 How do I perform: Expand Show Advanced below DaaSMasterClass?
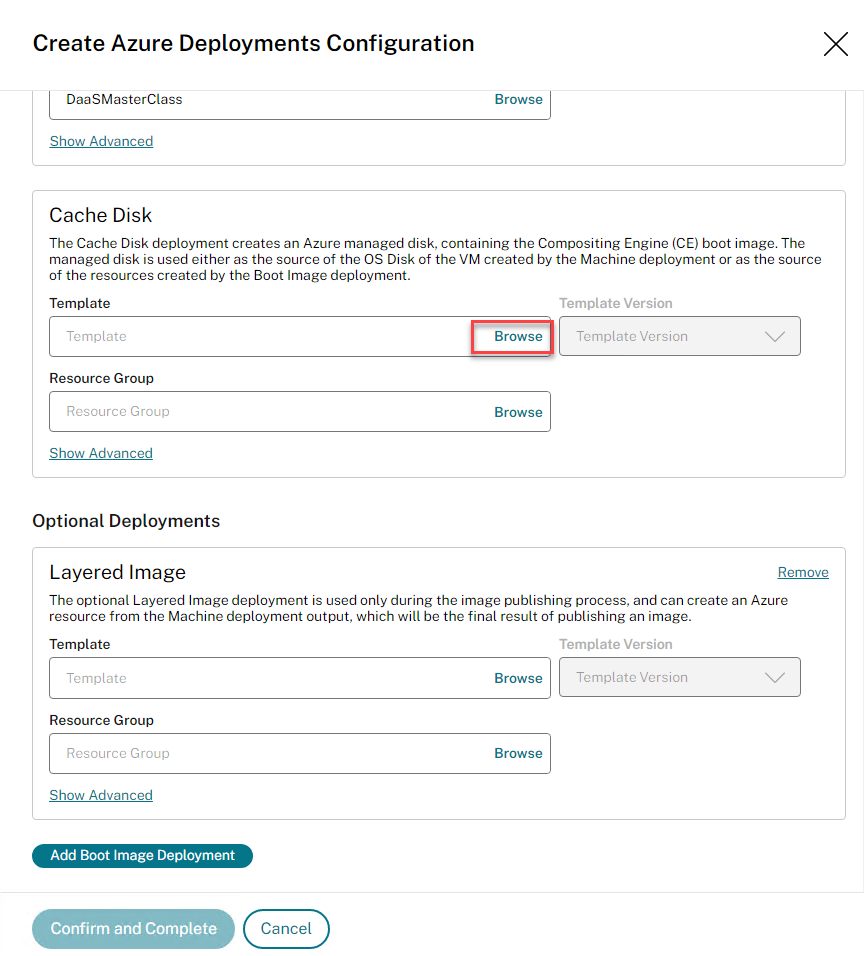101,141
